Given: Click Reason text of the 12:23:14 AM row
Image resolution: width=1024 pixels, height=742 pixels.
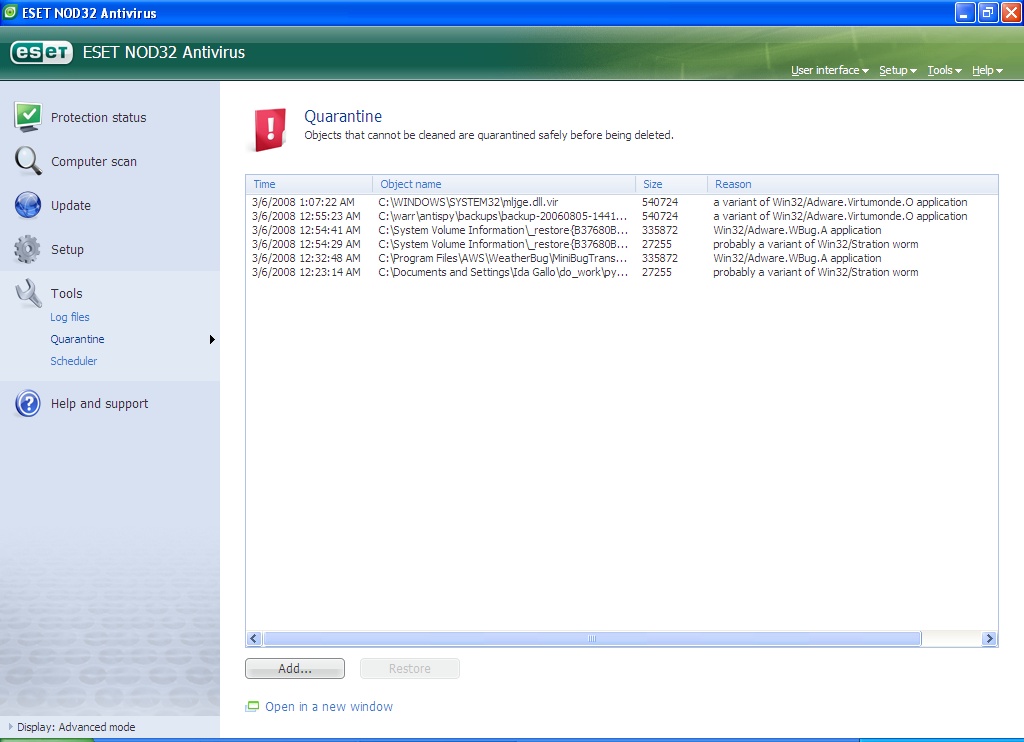Looking at the screenshot, I should (816, 272).
